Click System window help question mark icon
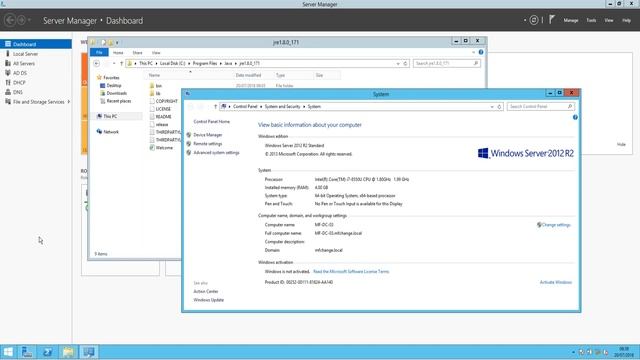Viewport: 640px width, 360px height. click(x=575, y=117)
